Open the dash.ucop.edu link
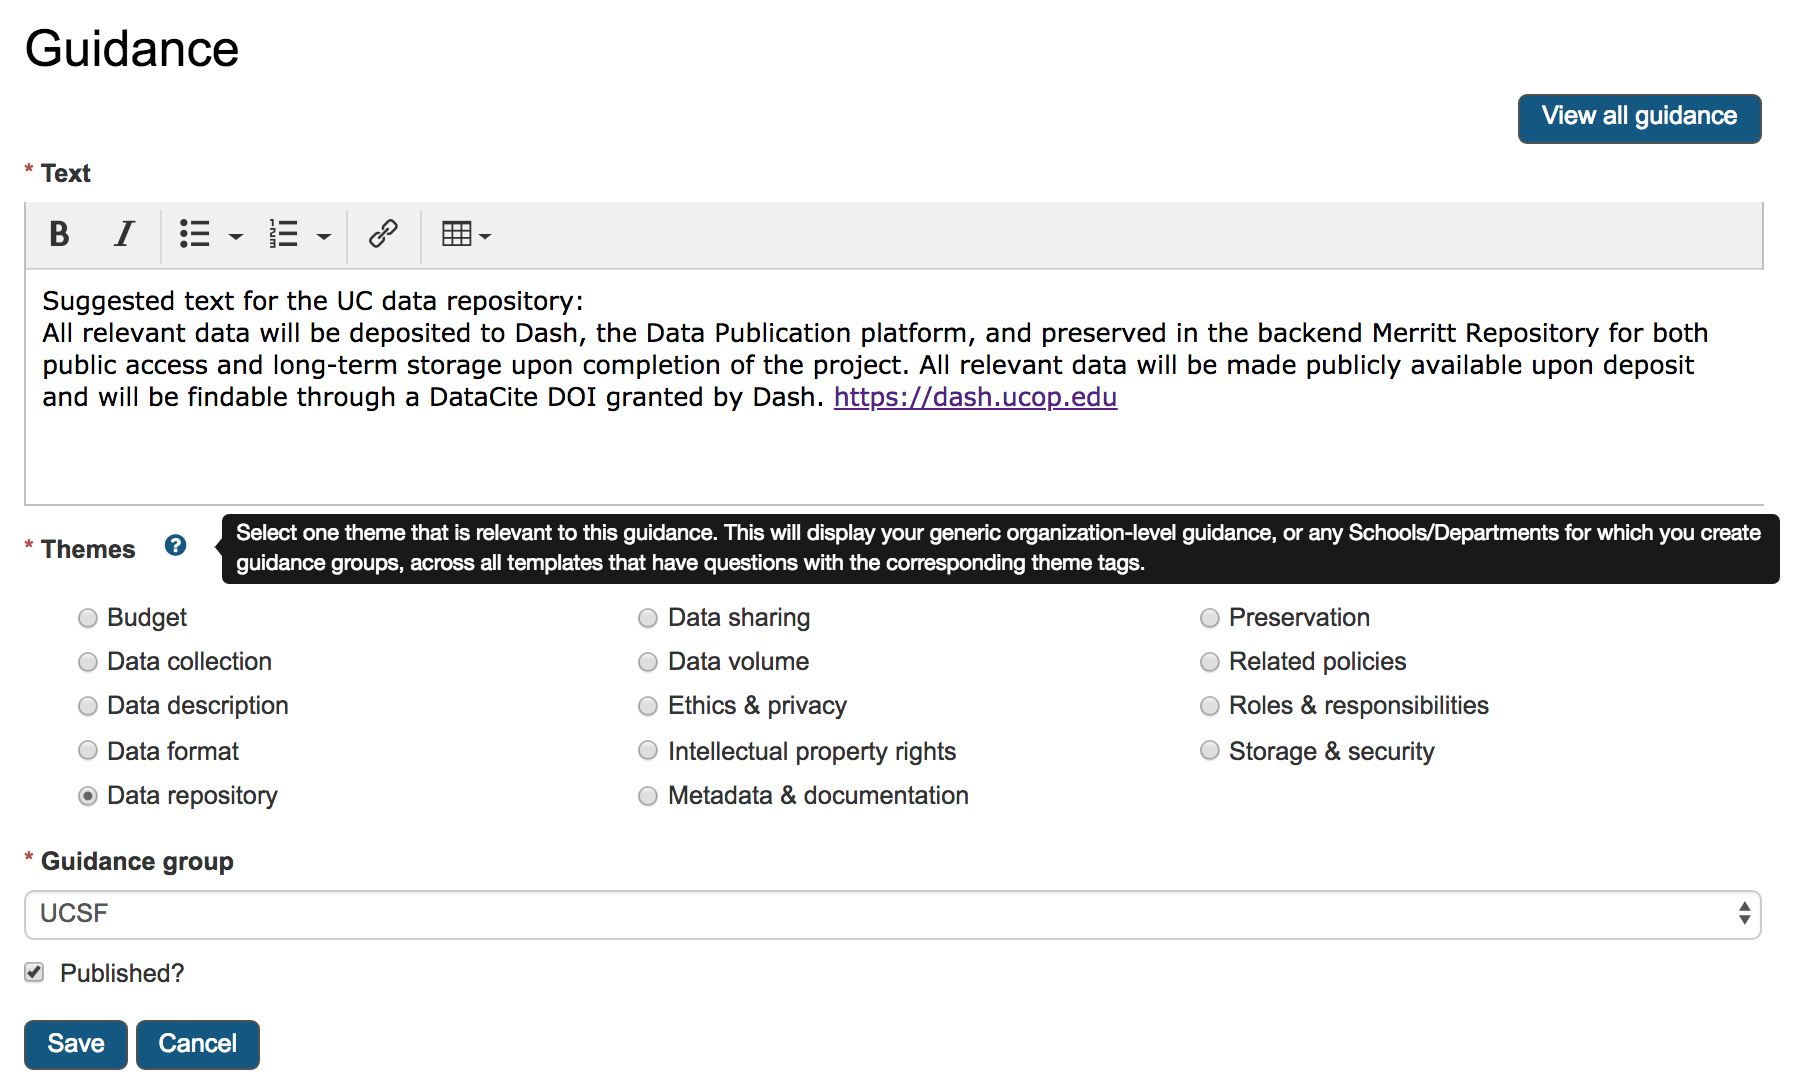The image size is (1800, 1090). 975,397
